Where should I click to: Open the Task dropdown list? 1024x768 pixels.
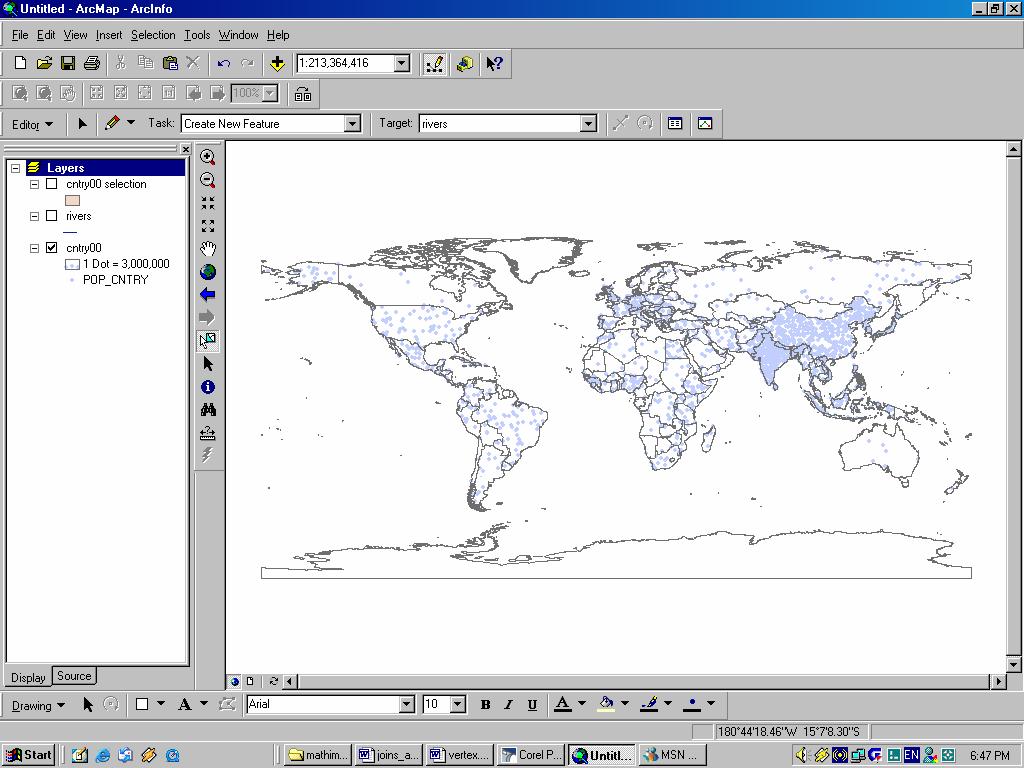[352, 123]
